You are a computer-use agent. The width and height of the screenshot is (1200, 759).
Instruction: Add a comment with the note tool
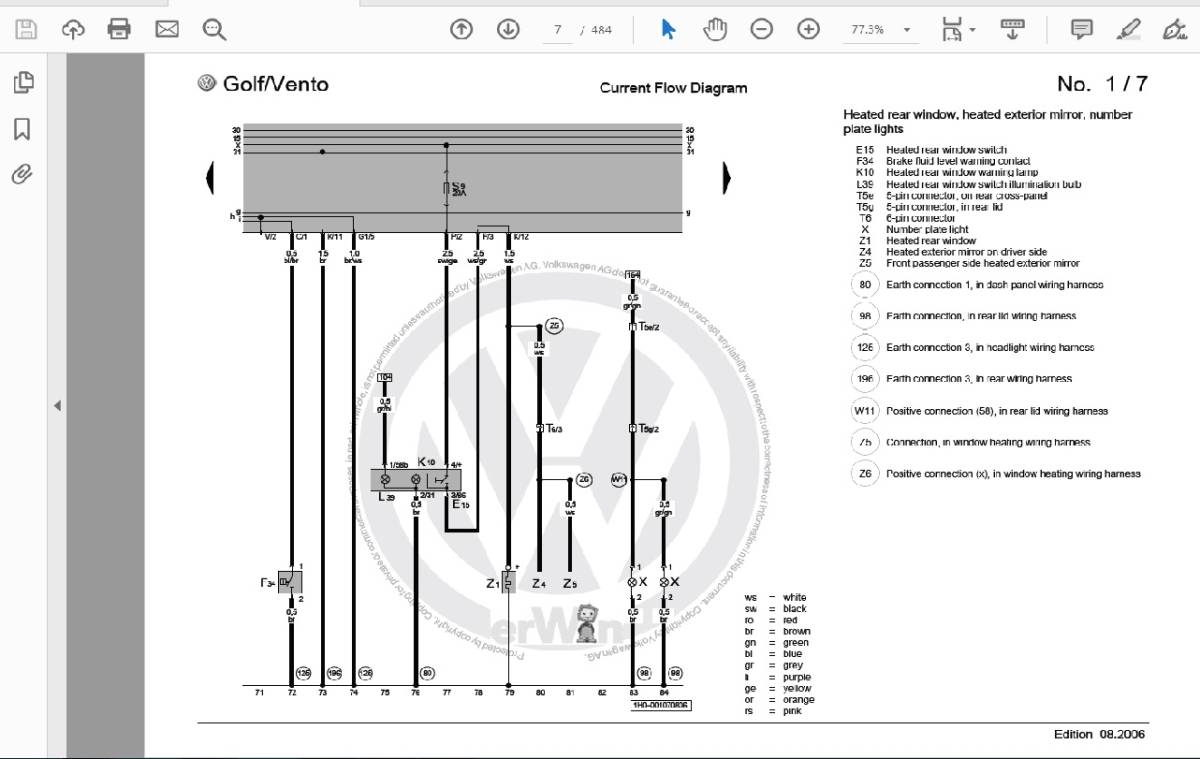pos(1082,29)
